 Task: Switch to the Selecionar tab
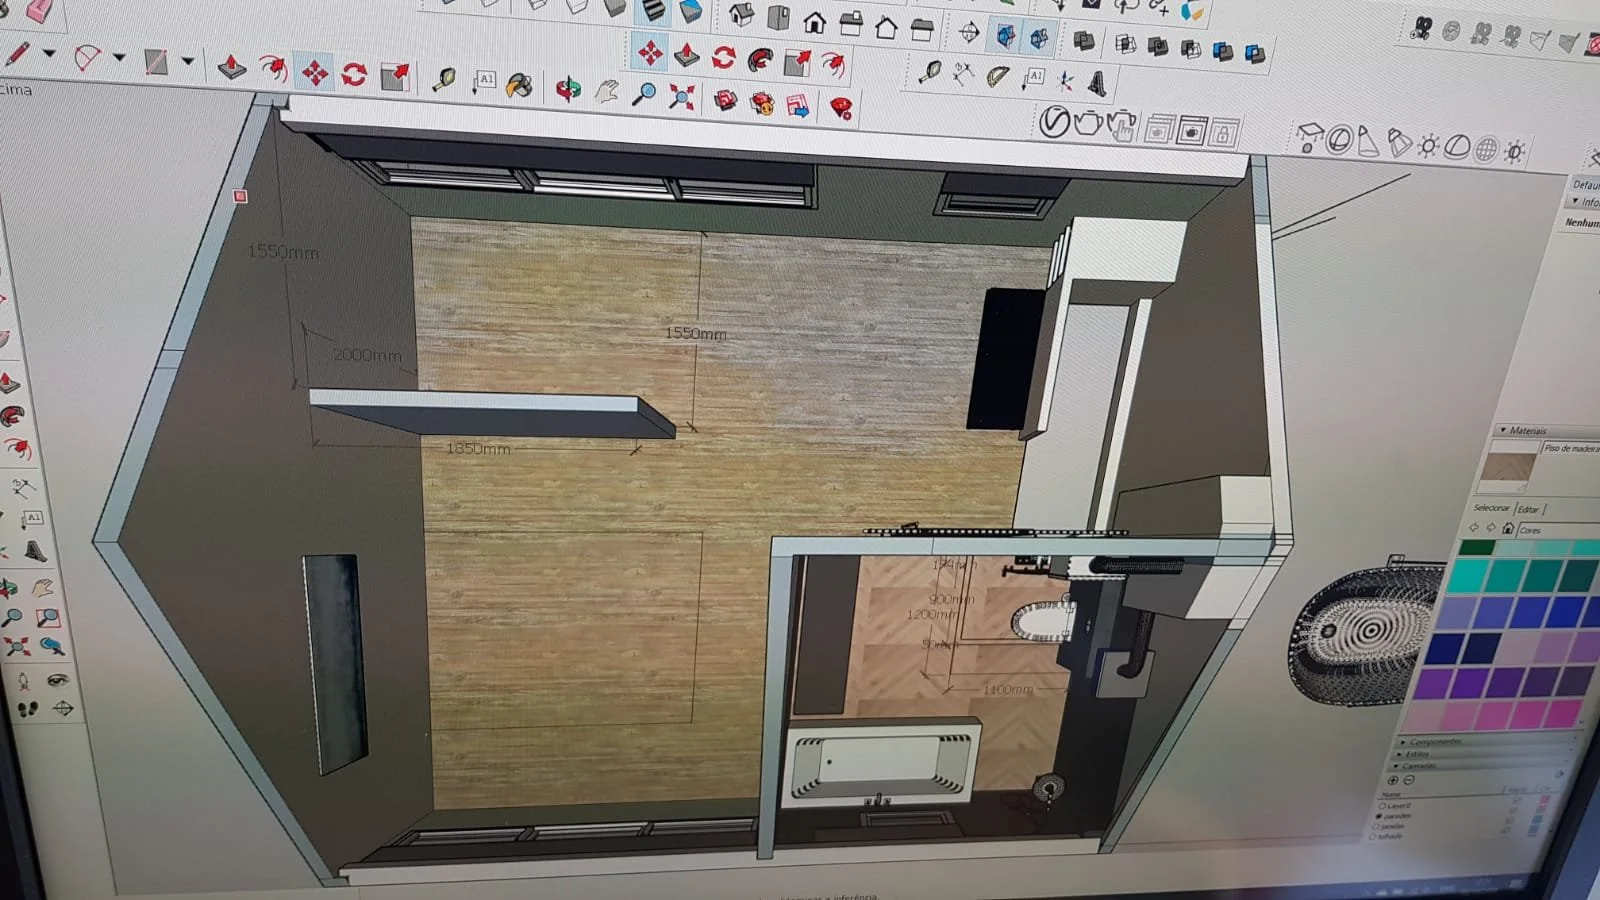coord(1491,508)
